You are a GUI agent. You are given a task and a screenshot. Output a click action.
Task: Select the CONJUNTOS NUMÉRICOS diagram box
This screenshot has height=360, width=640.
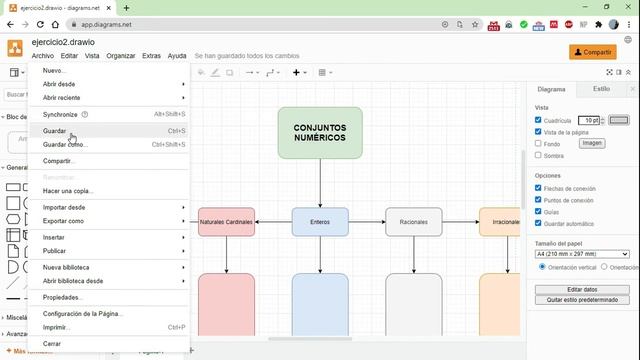pos(320,133)
